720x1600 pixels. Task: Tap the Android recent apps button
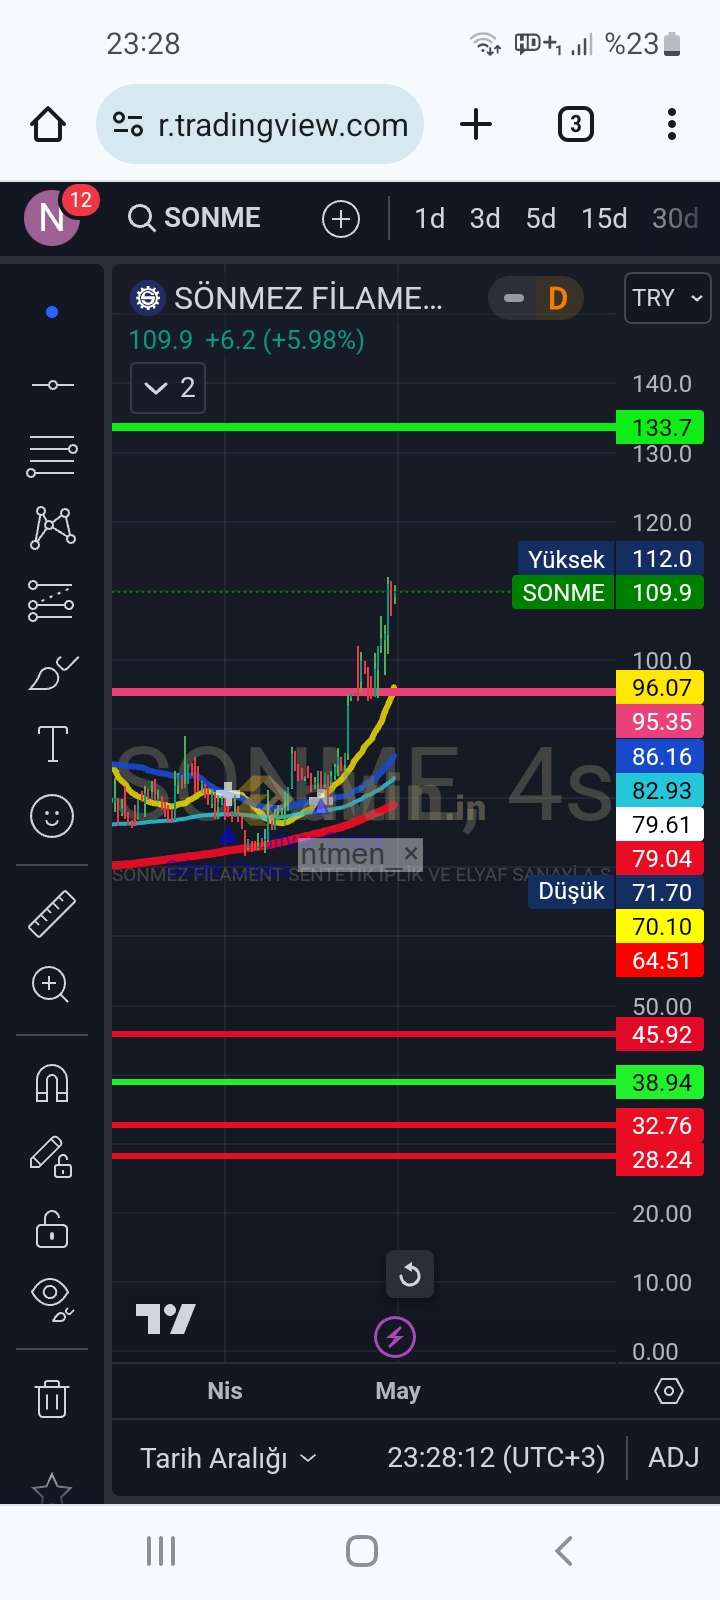(x=161, y=1551)
